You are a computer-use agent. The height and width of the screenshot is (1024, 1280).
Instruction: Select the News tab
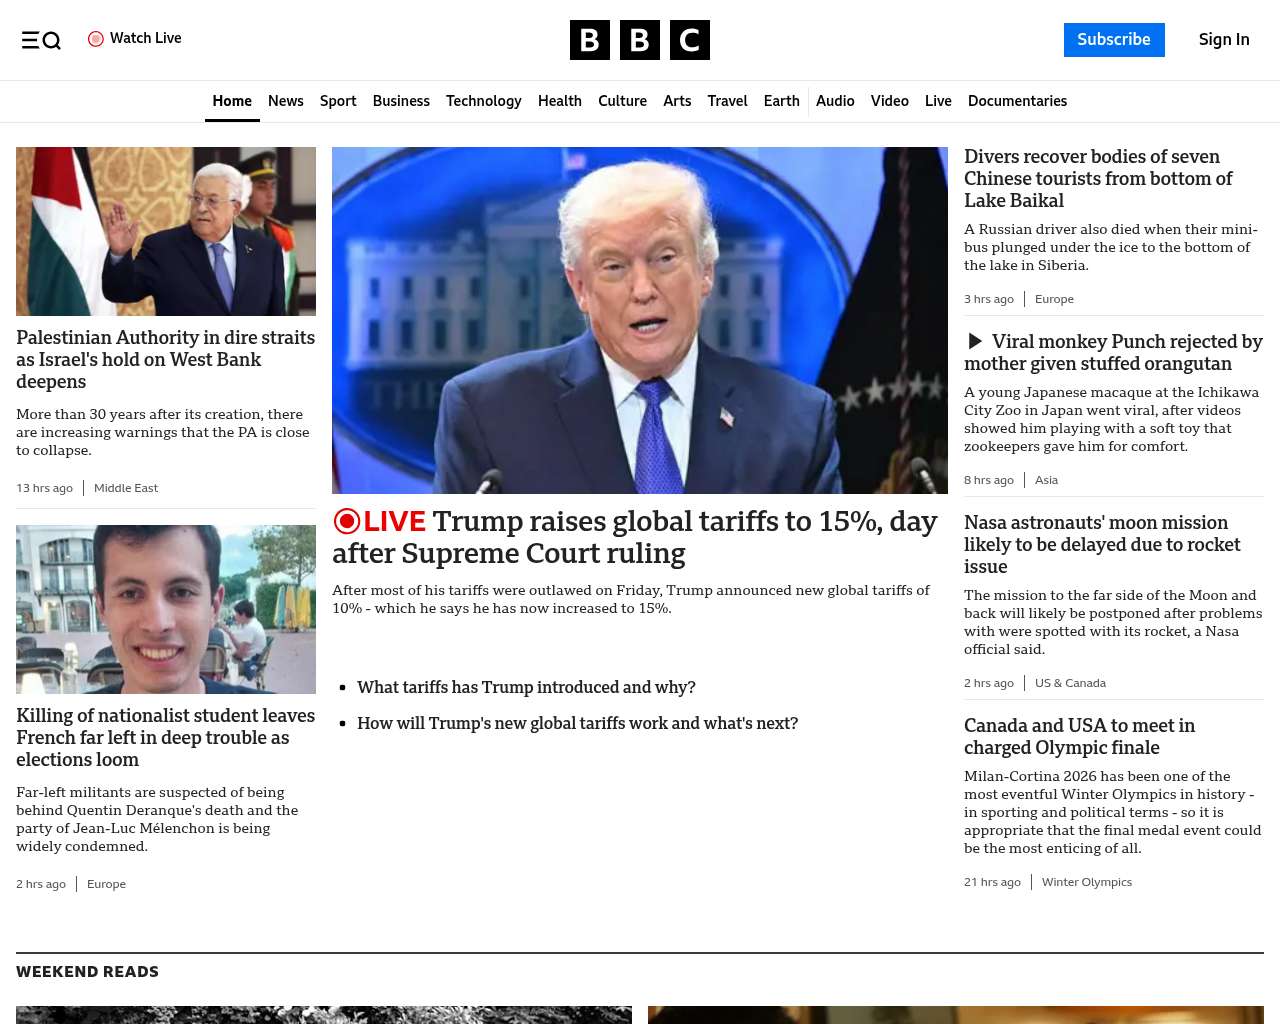(x=285, y=101)
